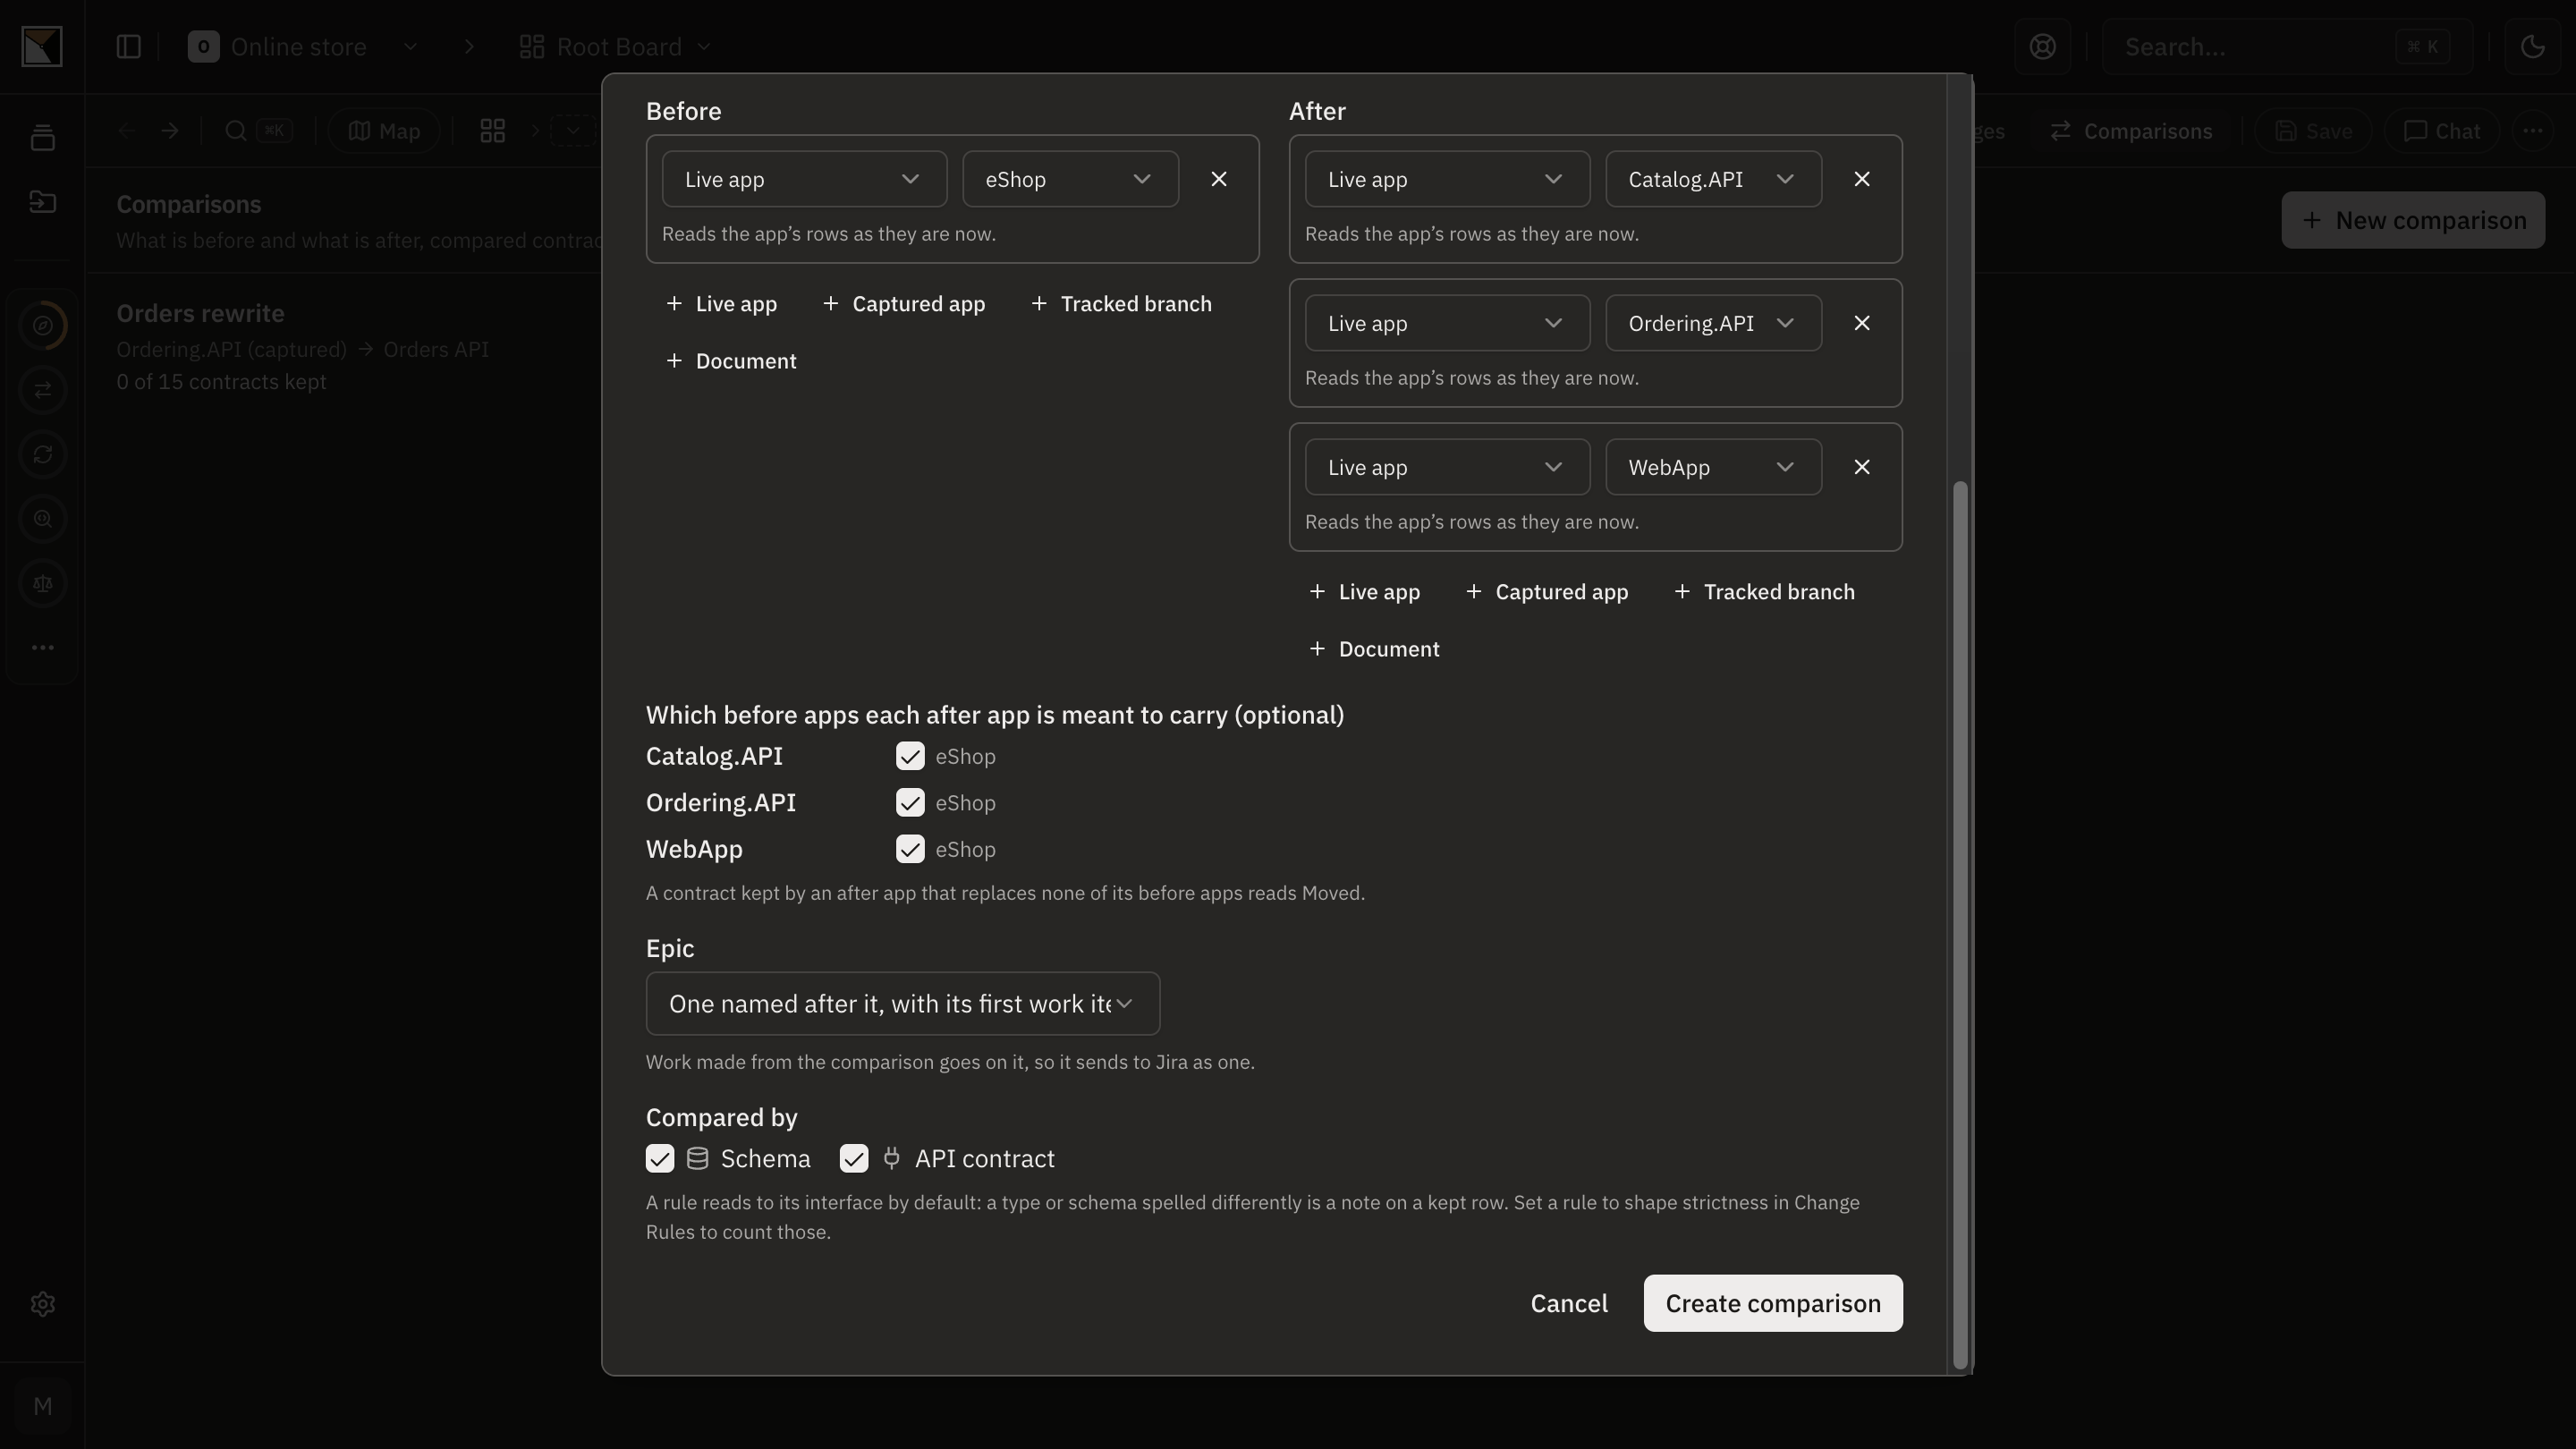The width and height of the screenshot is (2576, 1449).
Task: Open the Chat panel button
Action: pyautogui.click(x=2441, y=131)
